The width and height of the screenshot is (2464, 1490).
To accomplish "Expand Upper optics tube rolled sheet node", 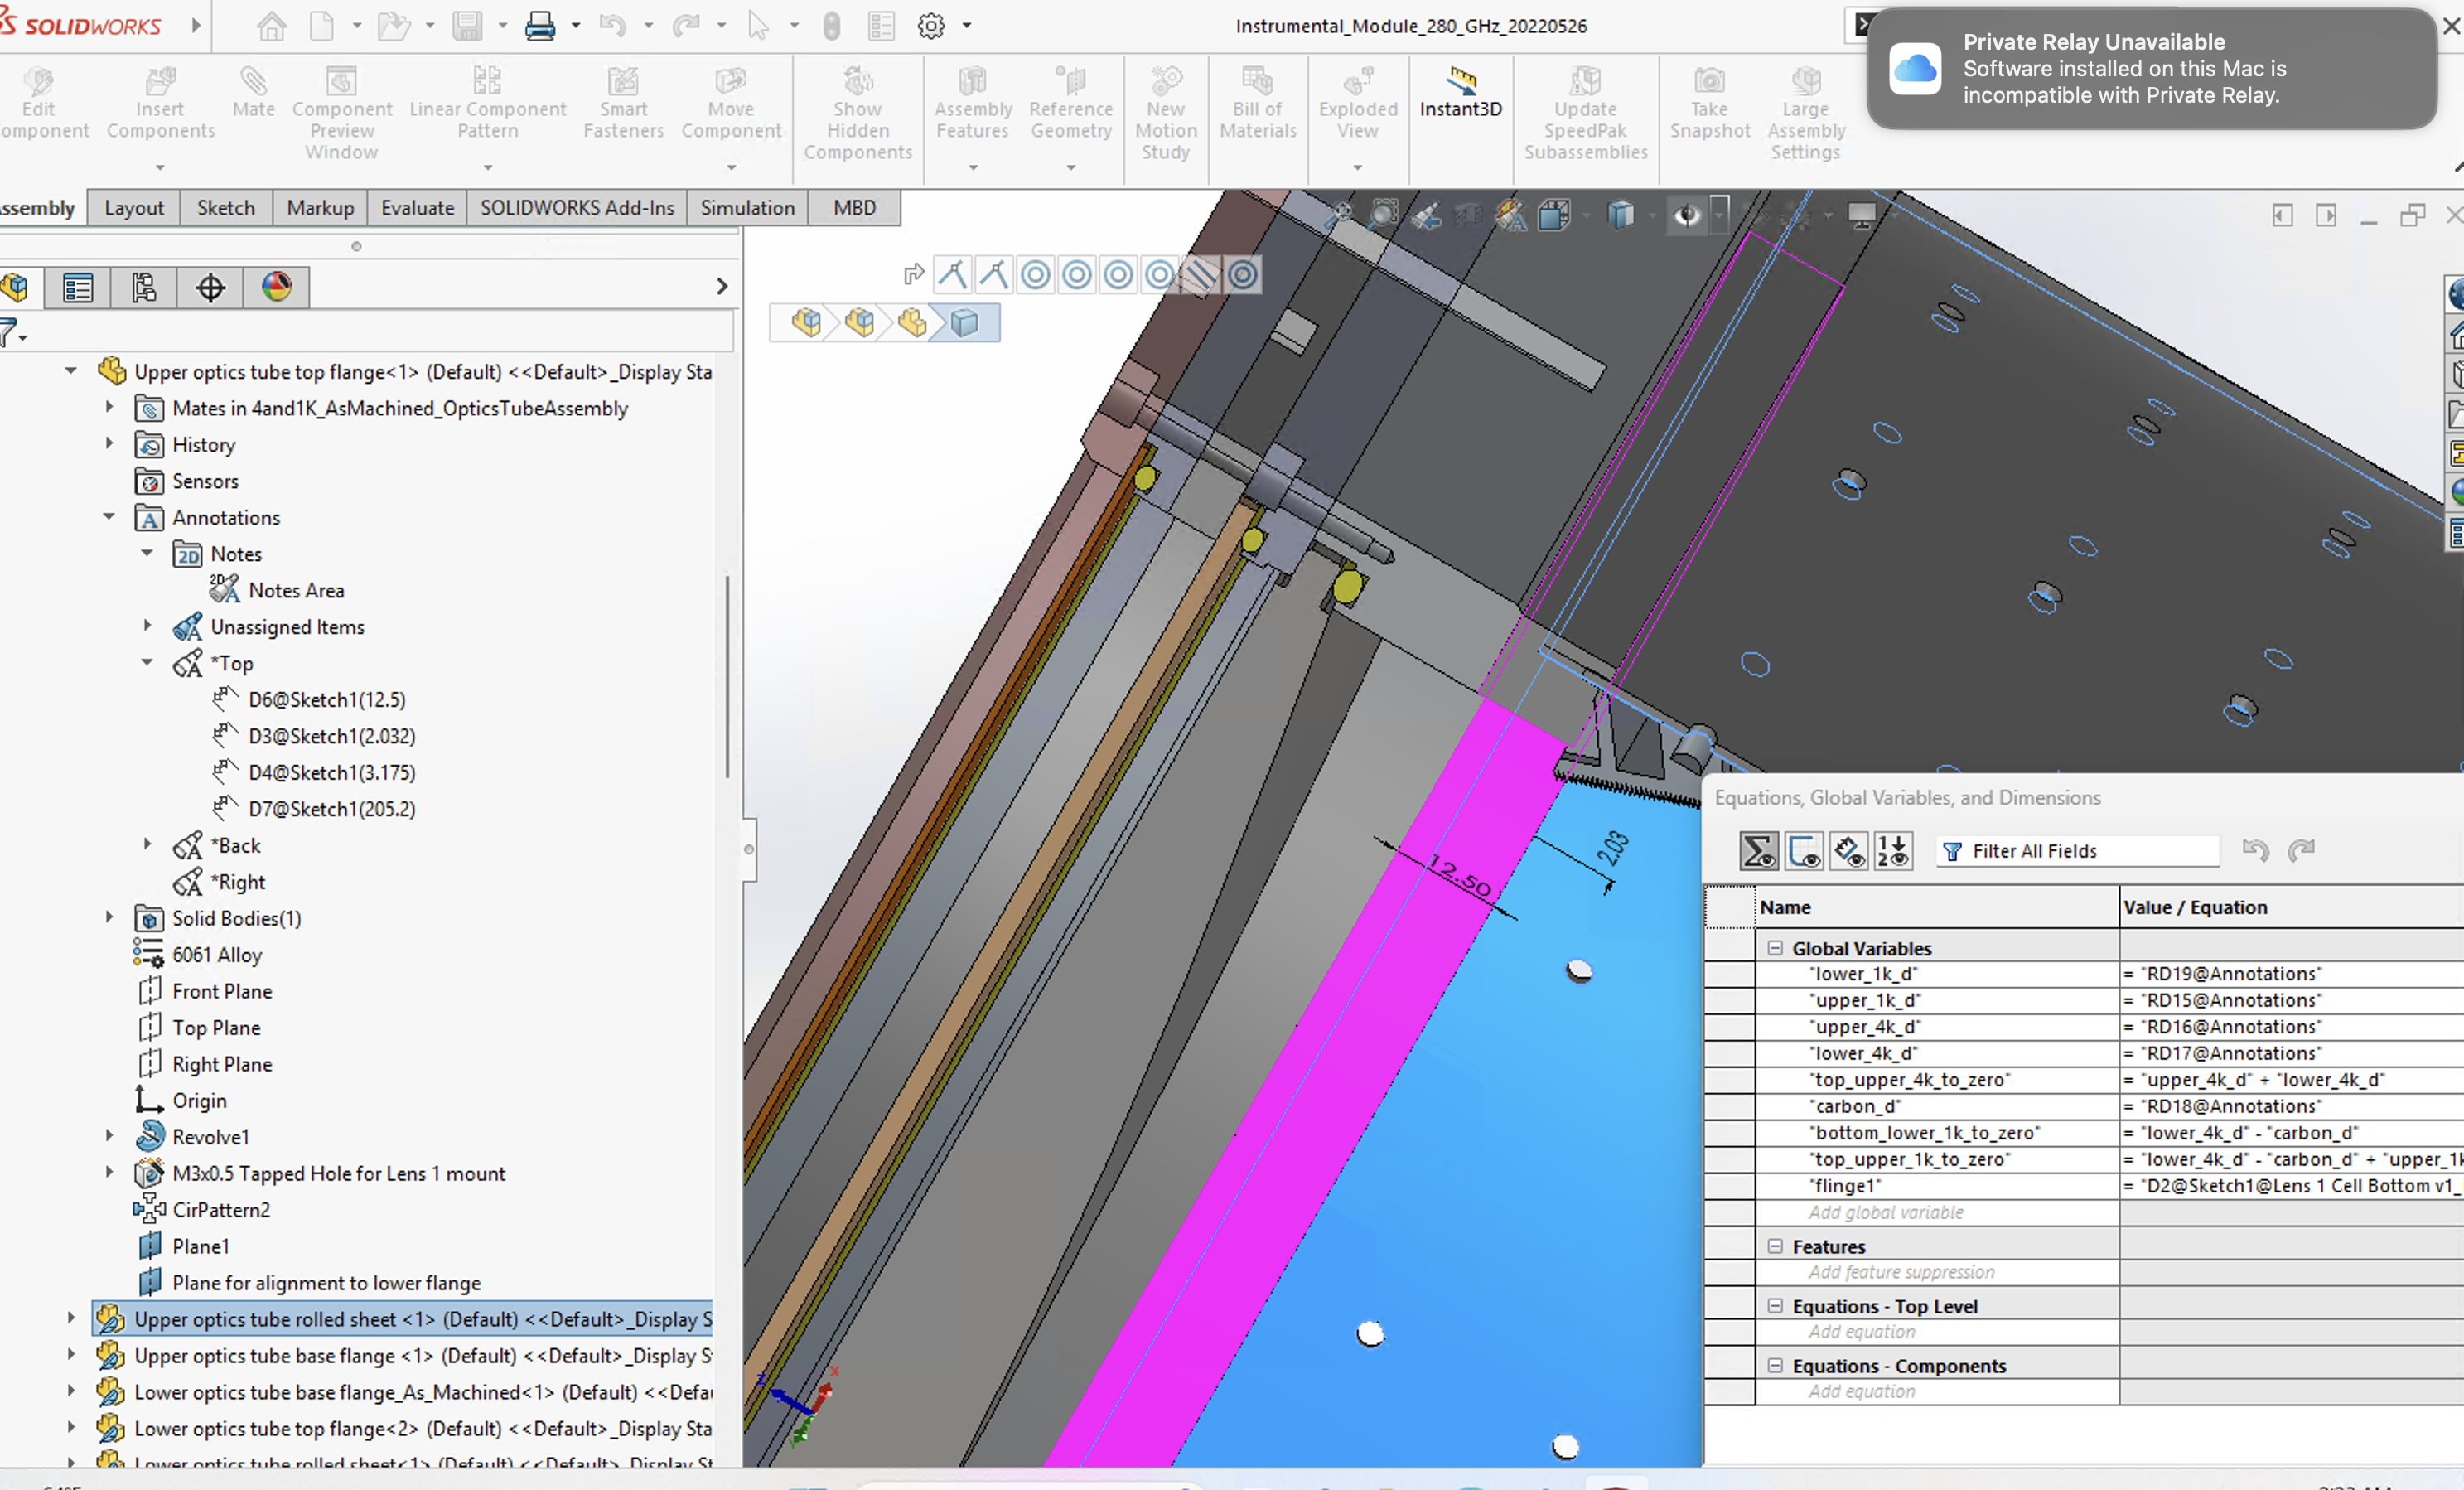I will 71,1319.
